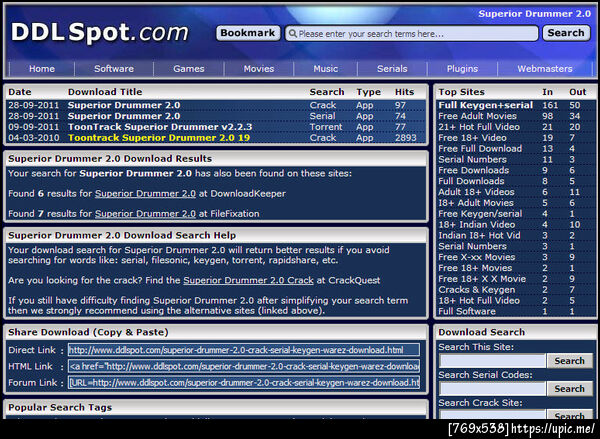Click the date 04-03-2010
This screenshot has height=439, width=600.
34,138
